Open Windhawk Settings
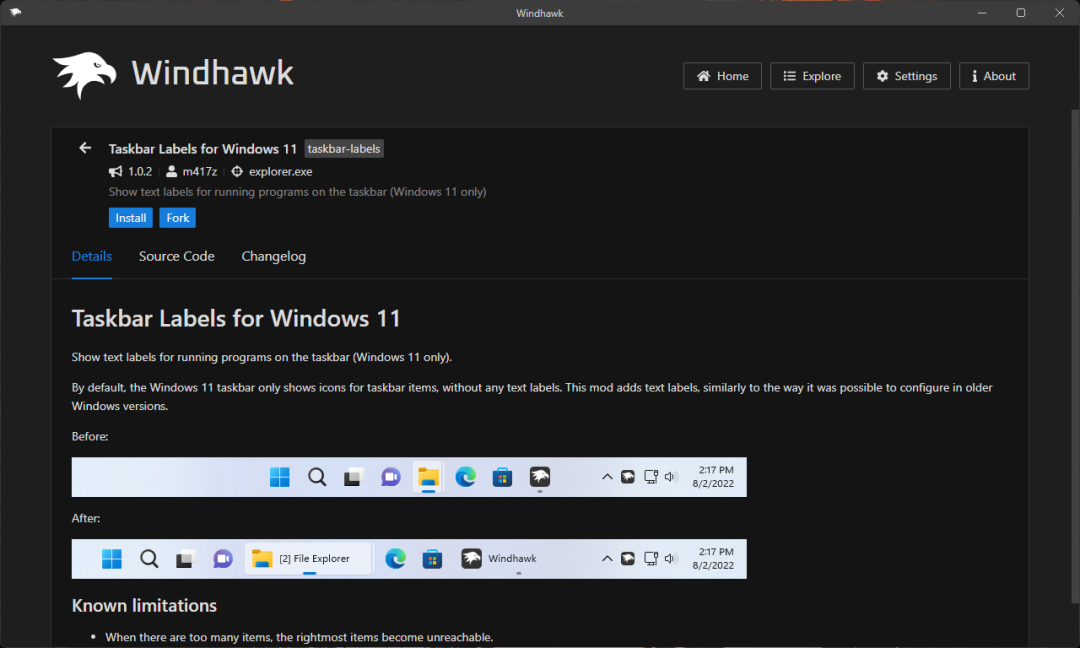Screen dimensions: 1080x648 click(905, 76)
